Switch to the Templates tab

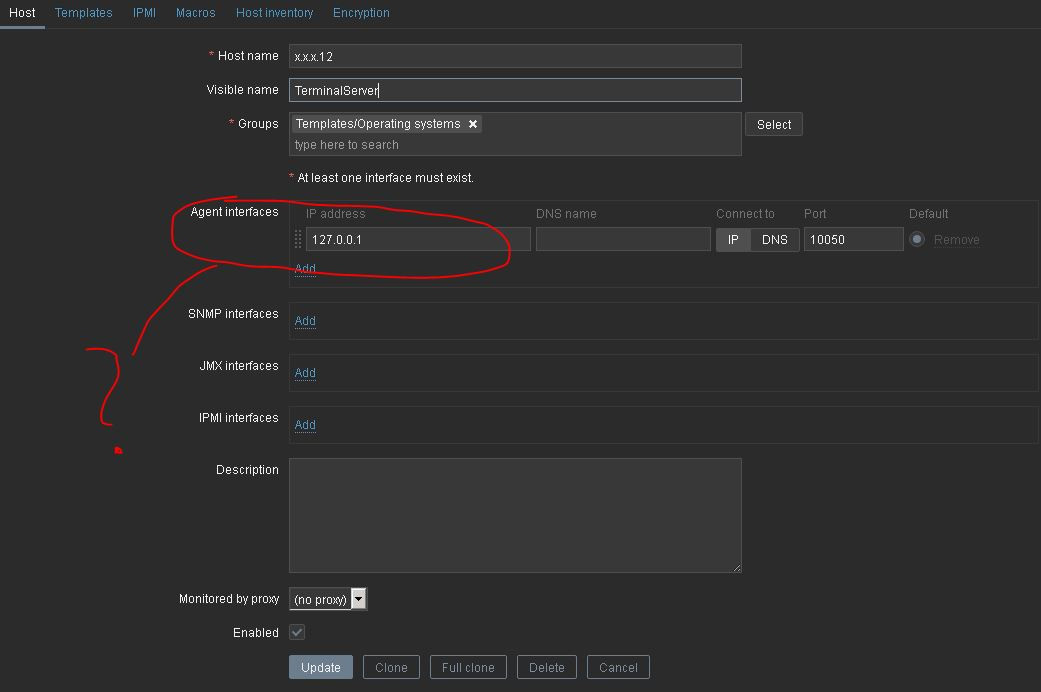[x=83, y=12]
